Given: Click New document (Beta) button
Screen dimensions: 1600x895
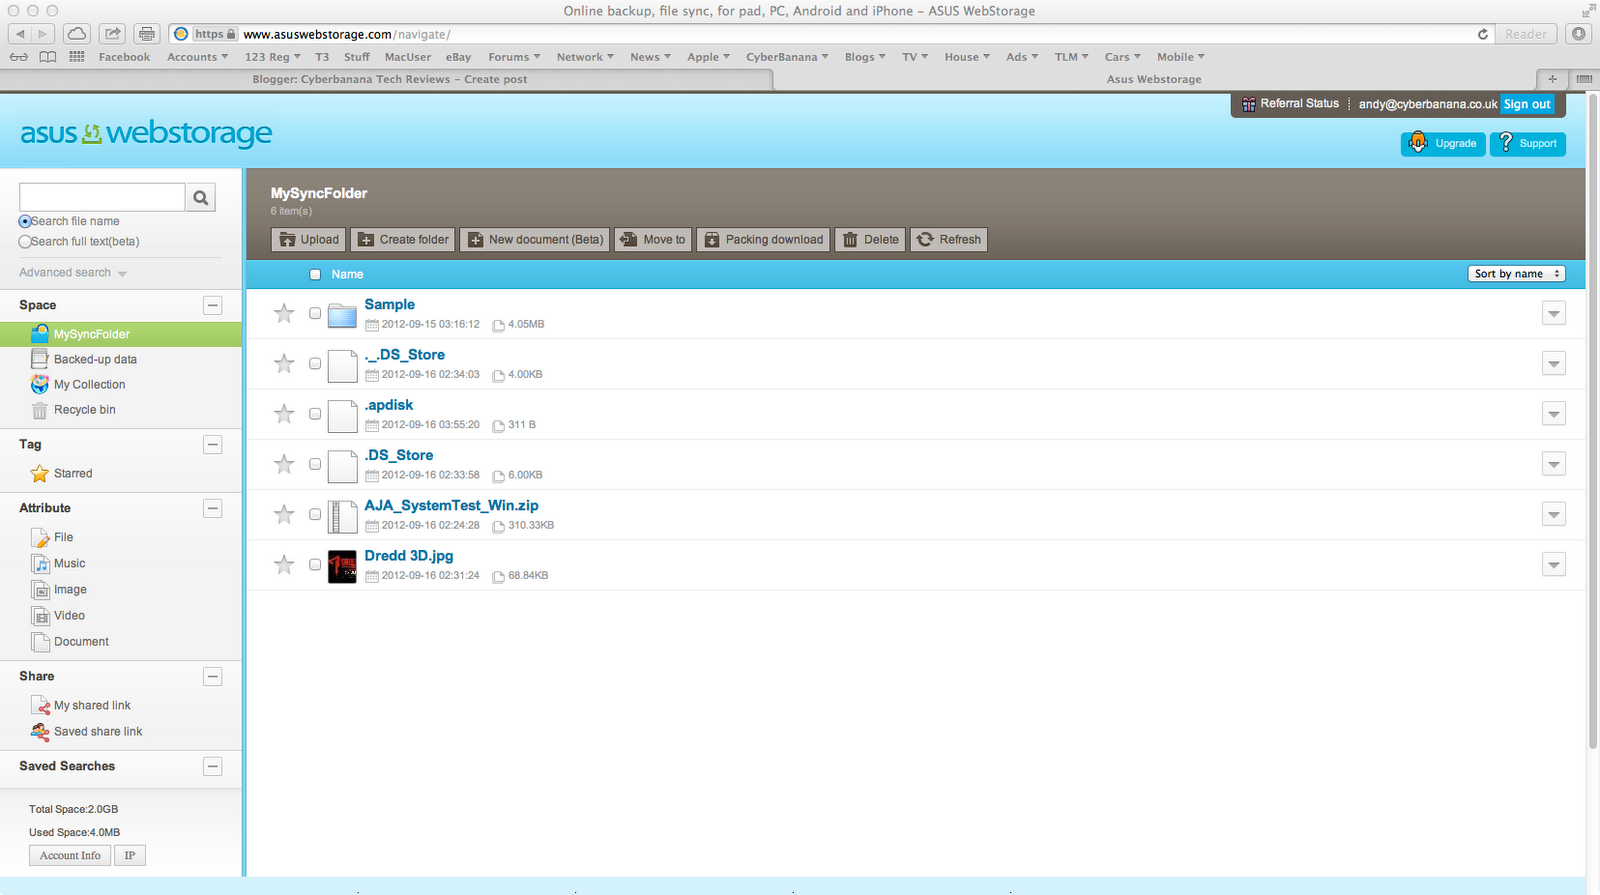Looking at the screenshot, I should [535, 239].
